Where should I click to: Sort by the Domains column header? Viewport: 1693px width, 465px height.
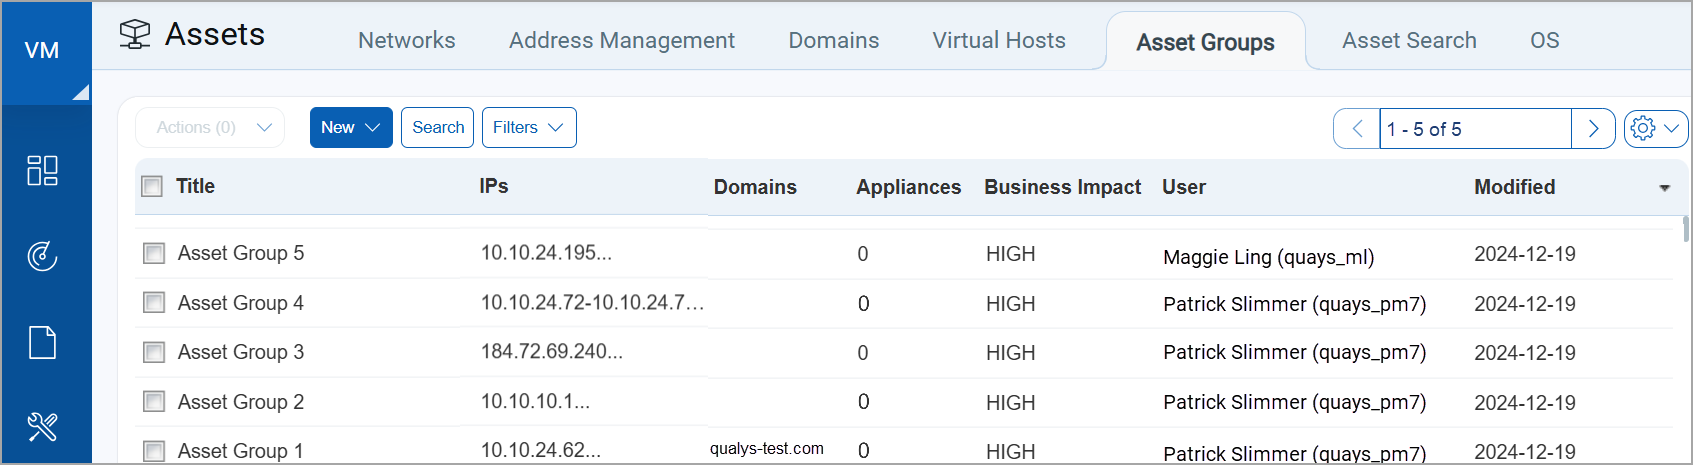point(755,187)
